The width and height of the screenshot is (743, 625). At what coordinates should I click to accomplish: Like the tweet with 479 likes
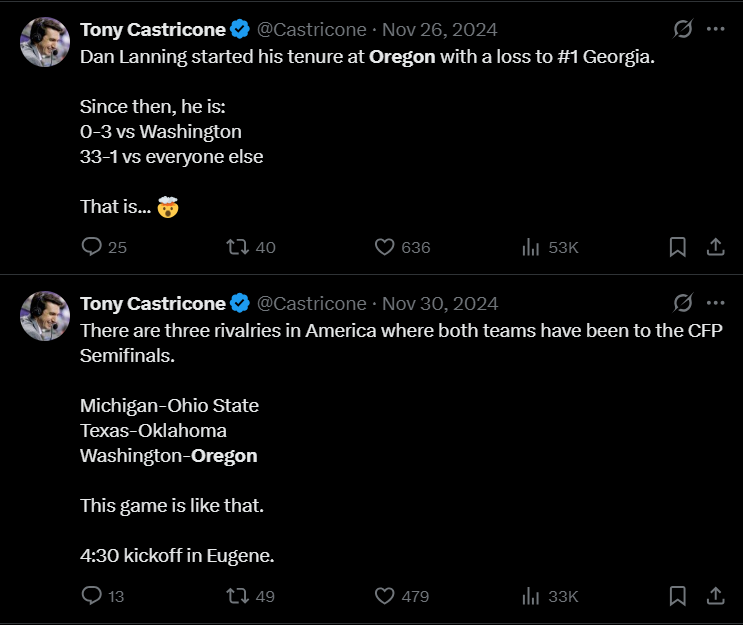(386, 596)
